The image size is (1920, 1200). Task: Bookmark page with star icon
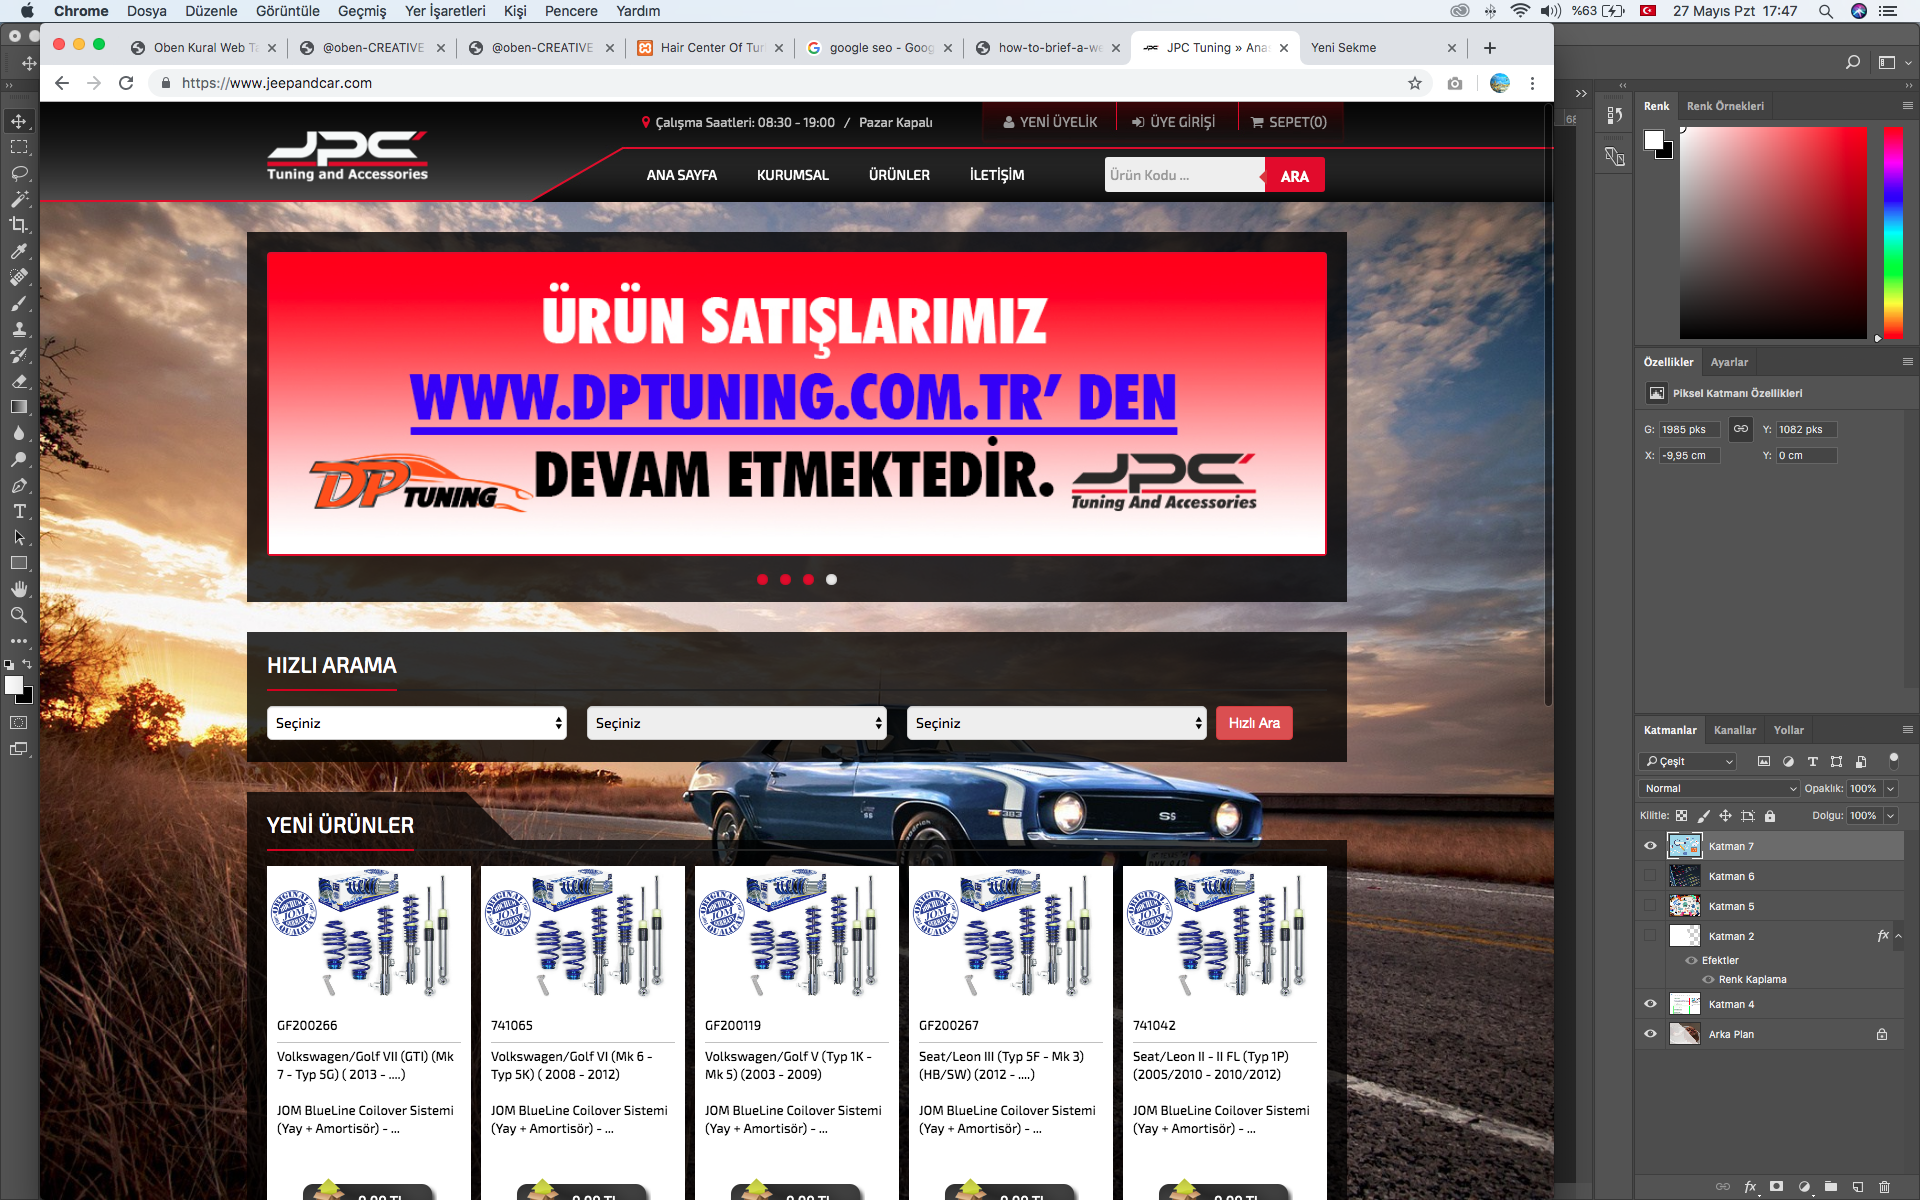click(x=1414, y=83)
